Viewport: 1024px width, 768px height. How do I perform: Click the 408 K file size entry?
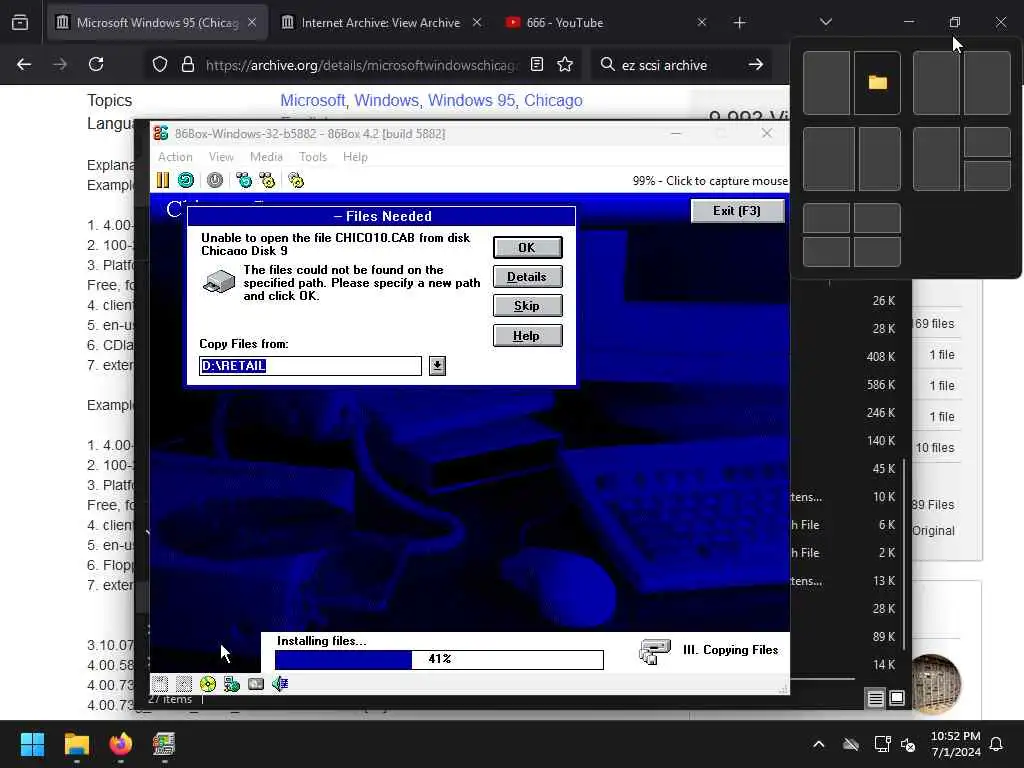881,357
